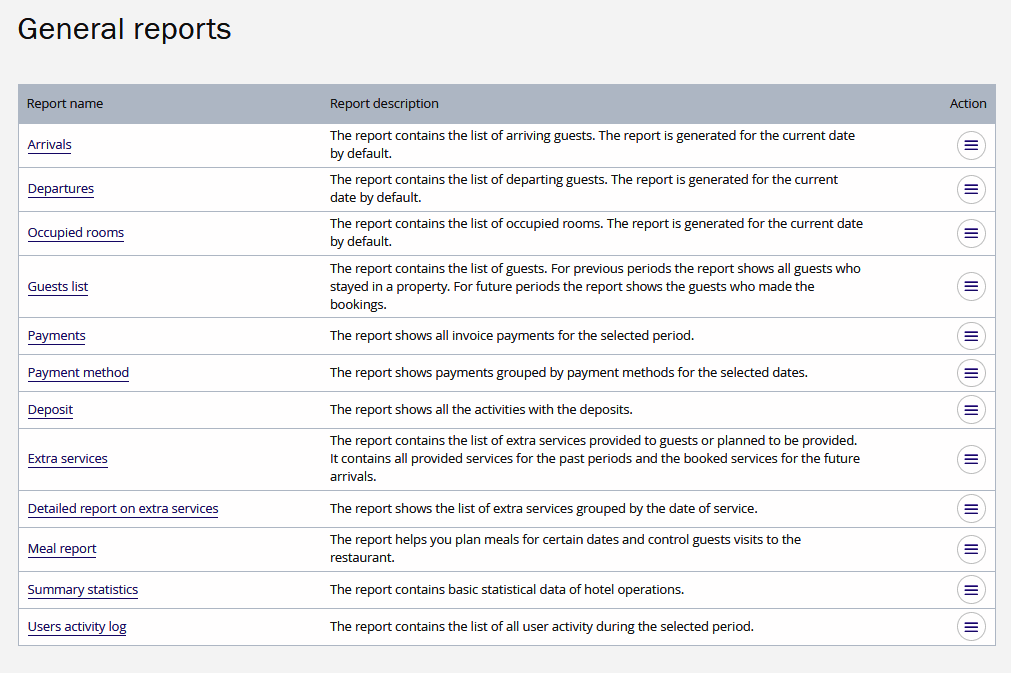This screenshot has height=673, width=1011.
Task: Open the Extra services action menu icon
Action: (x=970, y=459)
